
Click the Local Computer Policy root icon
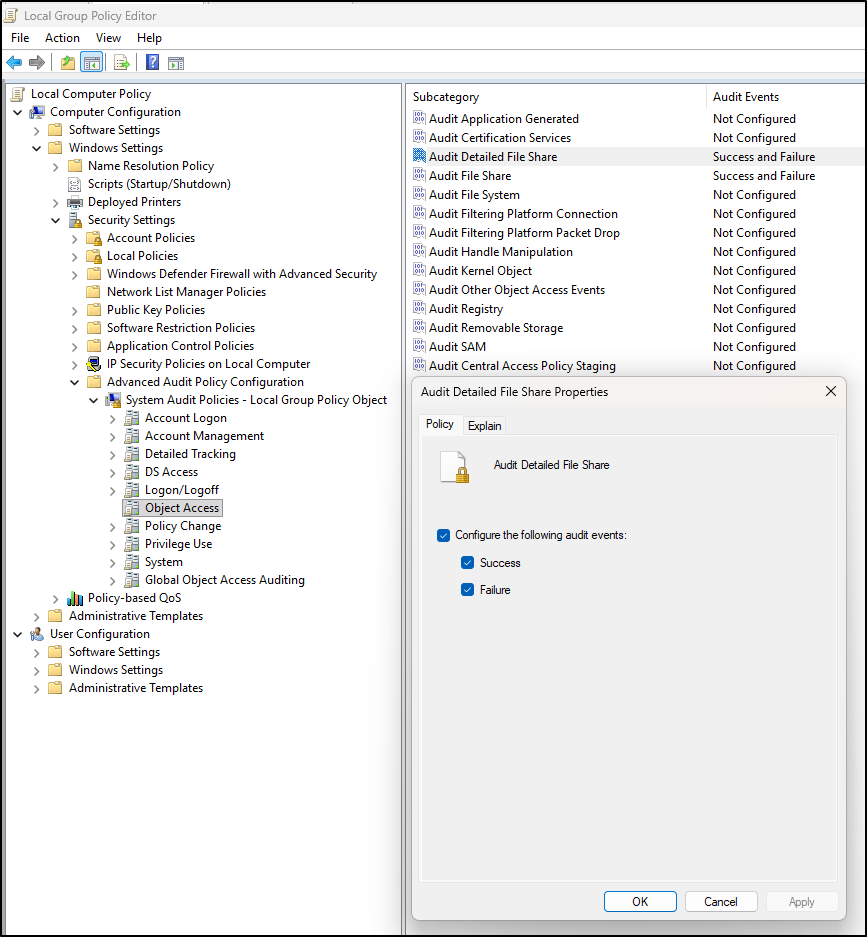(18, 94)
